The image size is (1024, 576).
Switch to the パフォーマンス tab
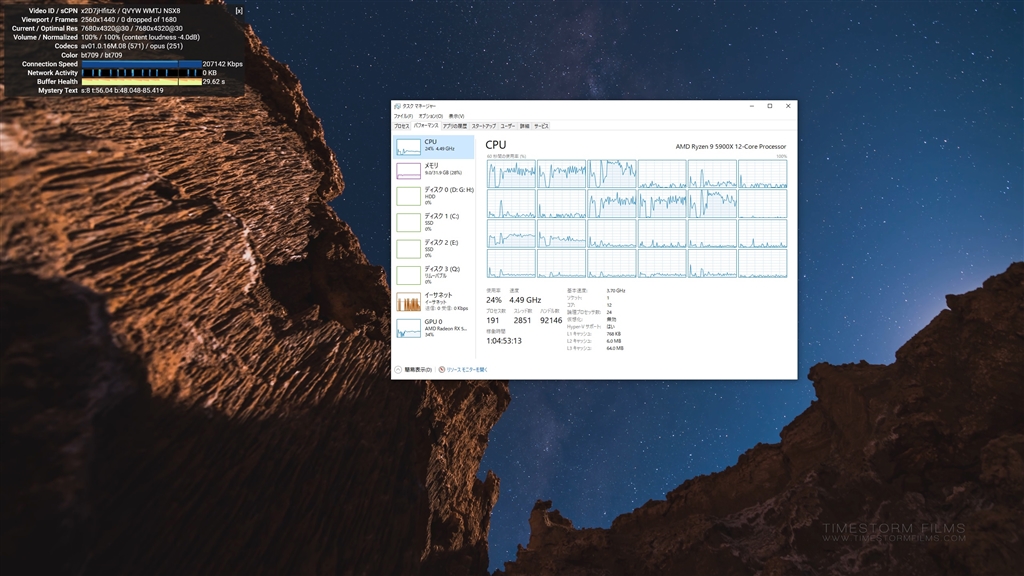426,125
